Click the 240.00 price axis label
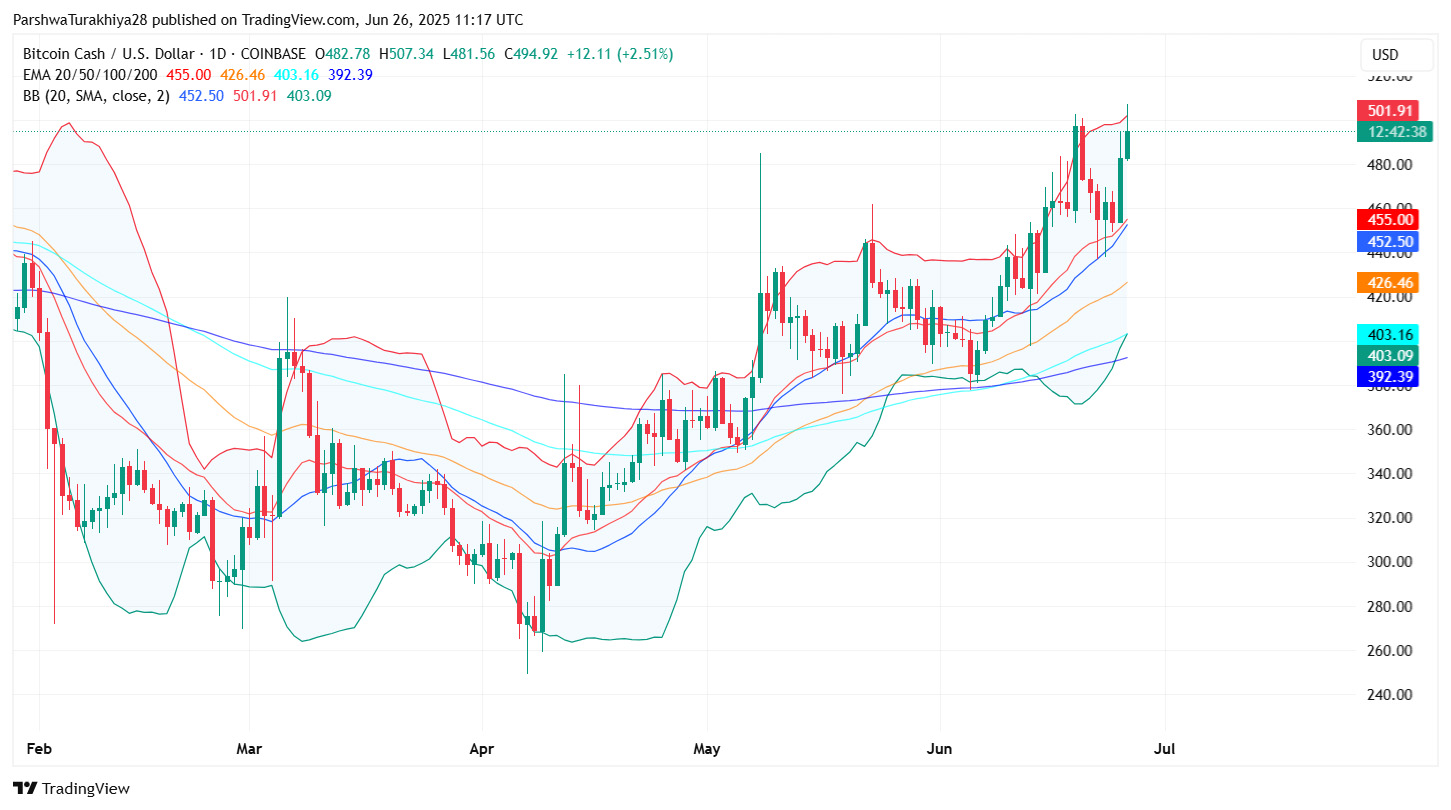The width and height of the screenshot is (1451, 810). [1390, 695]
